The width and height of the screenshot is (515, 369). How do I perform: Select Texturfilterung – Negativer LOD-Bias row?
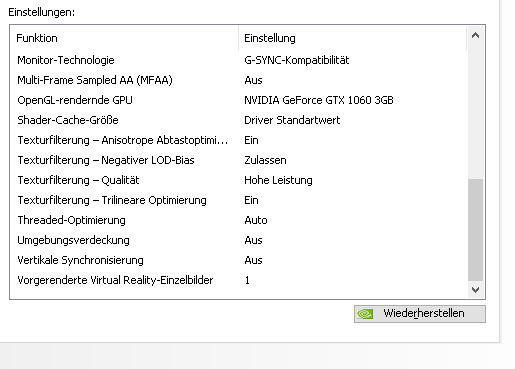tap(239, 160)
